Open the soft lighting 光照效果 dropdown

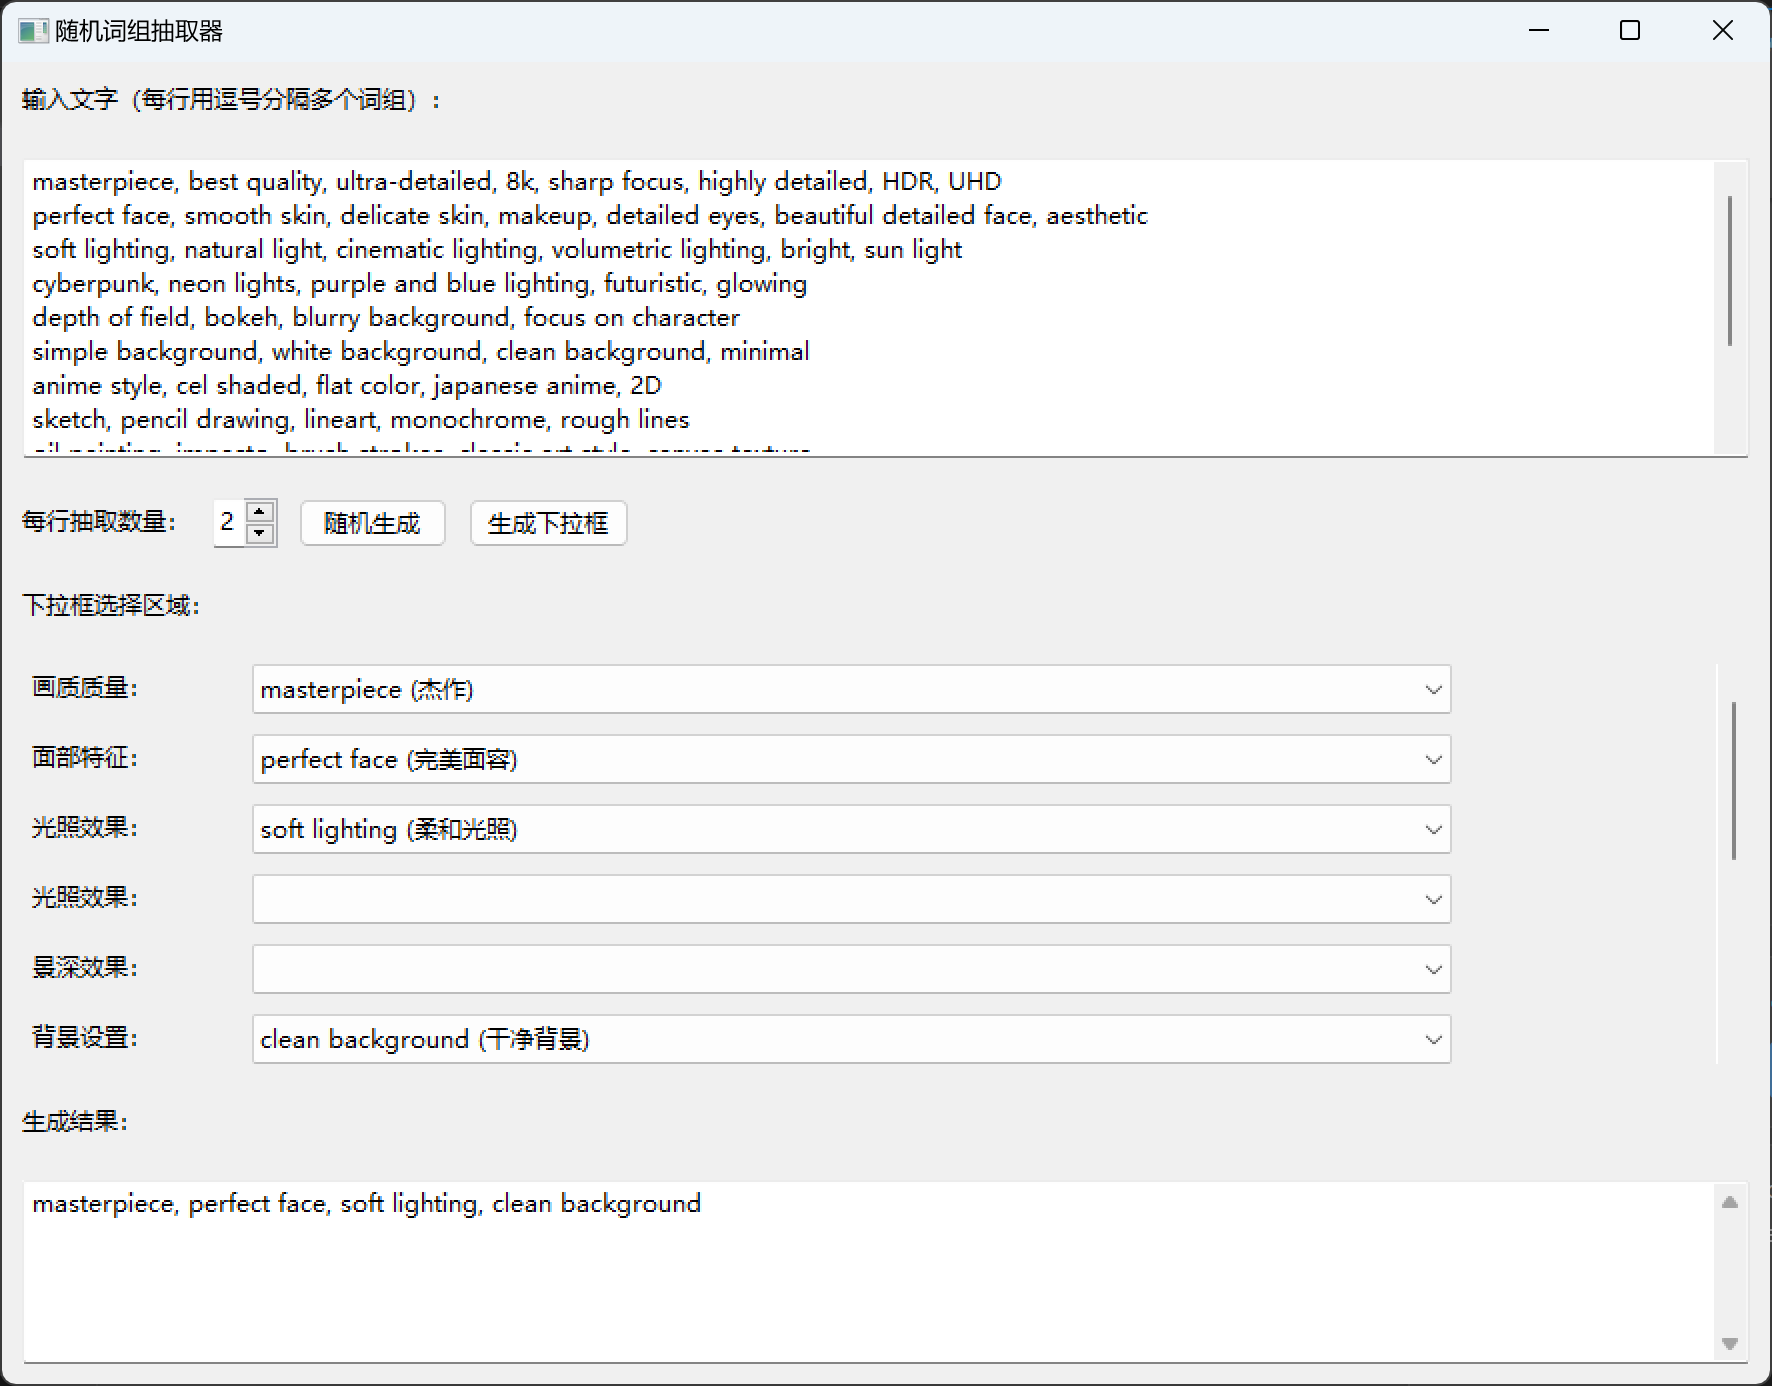click(x=851, y=829)
